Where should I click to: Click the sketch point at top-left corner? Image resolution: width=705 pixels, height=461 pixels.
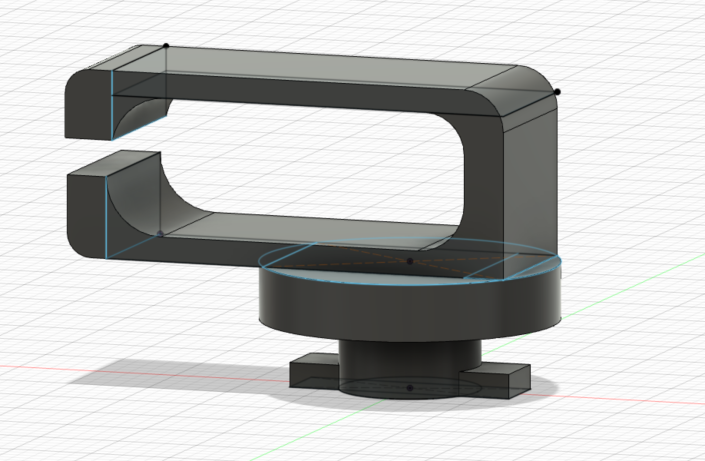tap(166, 46)
